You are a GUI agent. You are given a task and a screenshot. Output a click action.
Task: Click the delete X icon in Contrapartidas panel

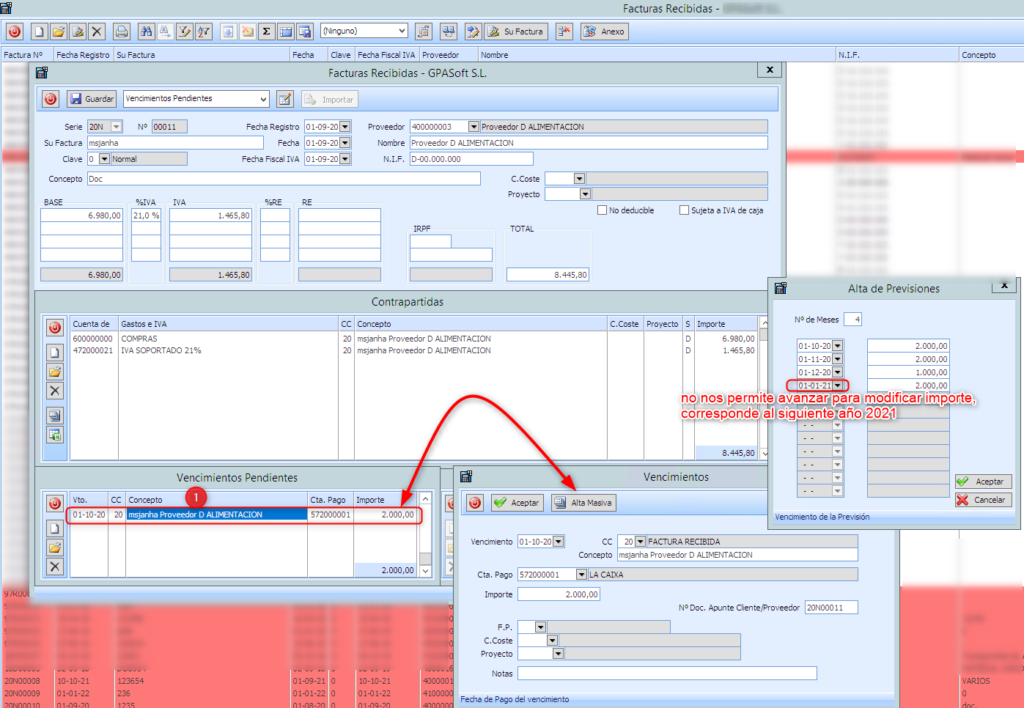(55, 391)
